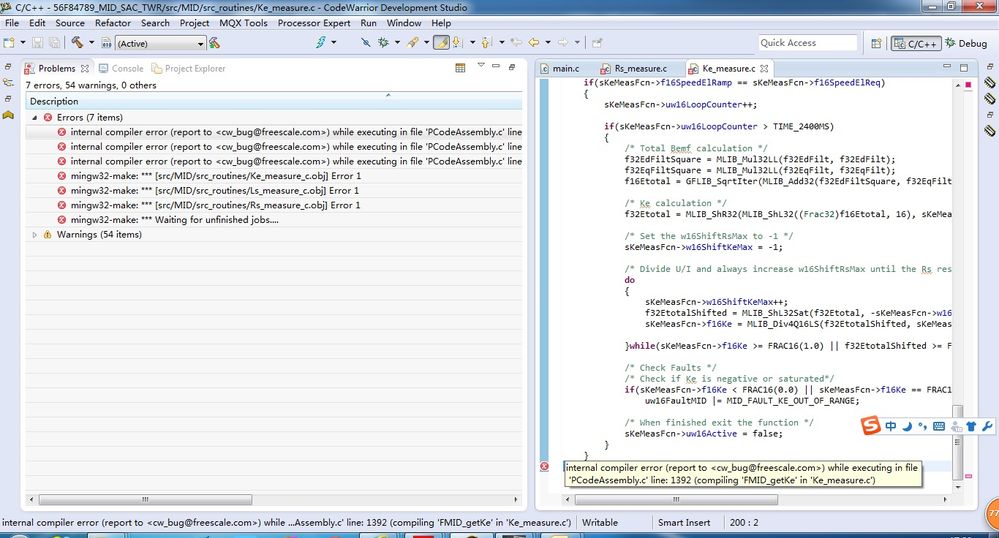Open the MQX Tools menu

click(x=243, y=22)
